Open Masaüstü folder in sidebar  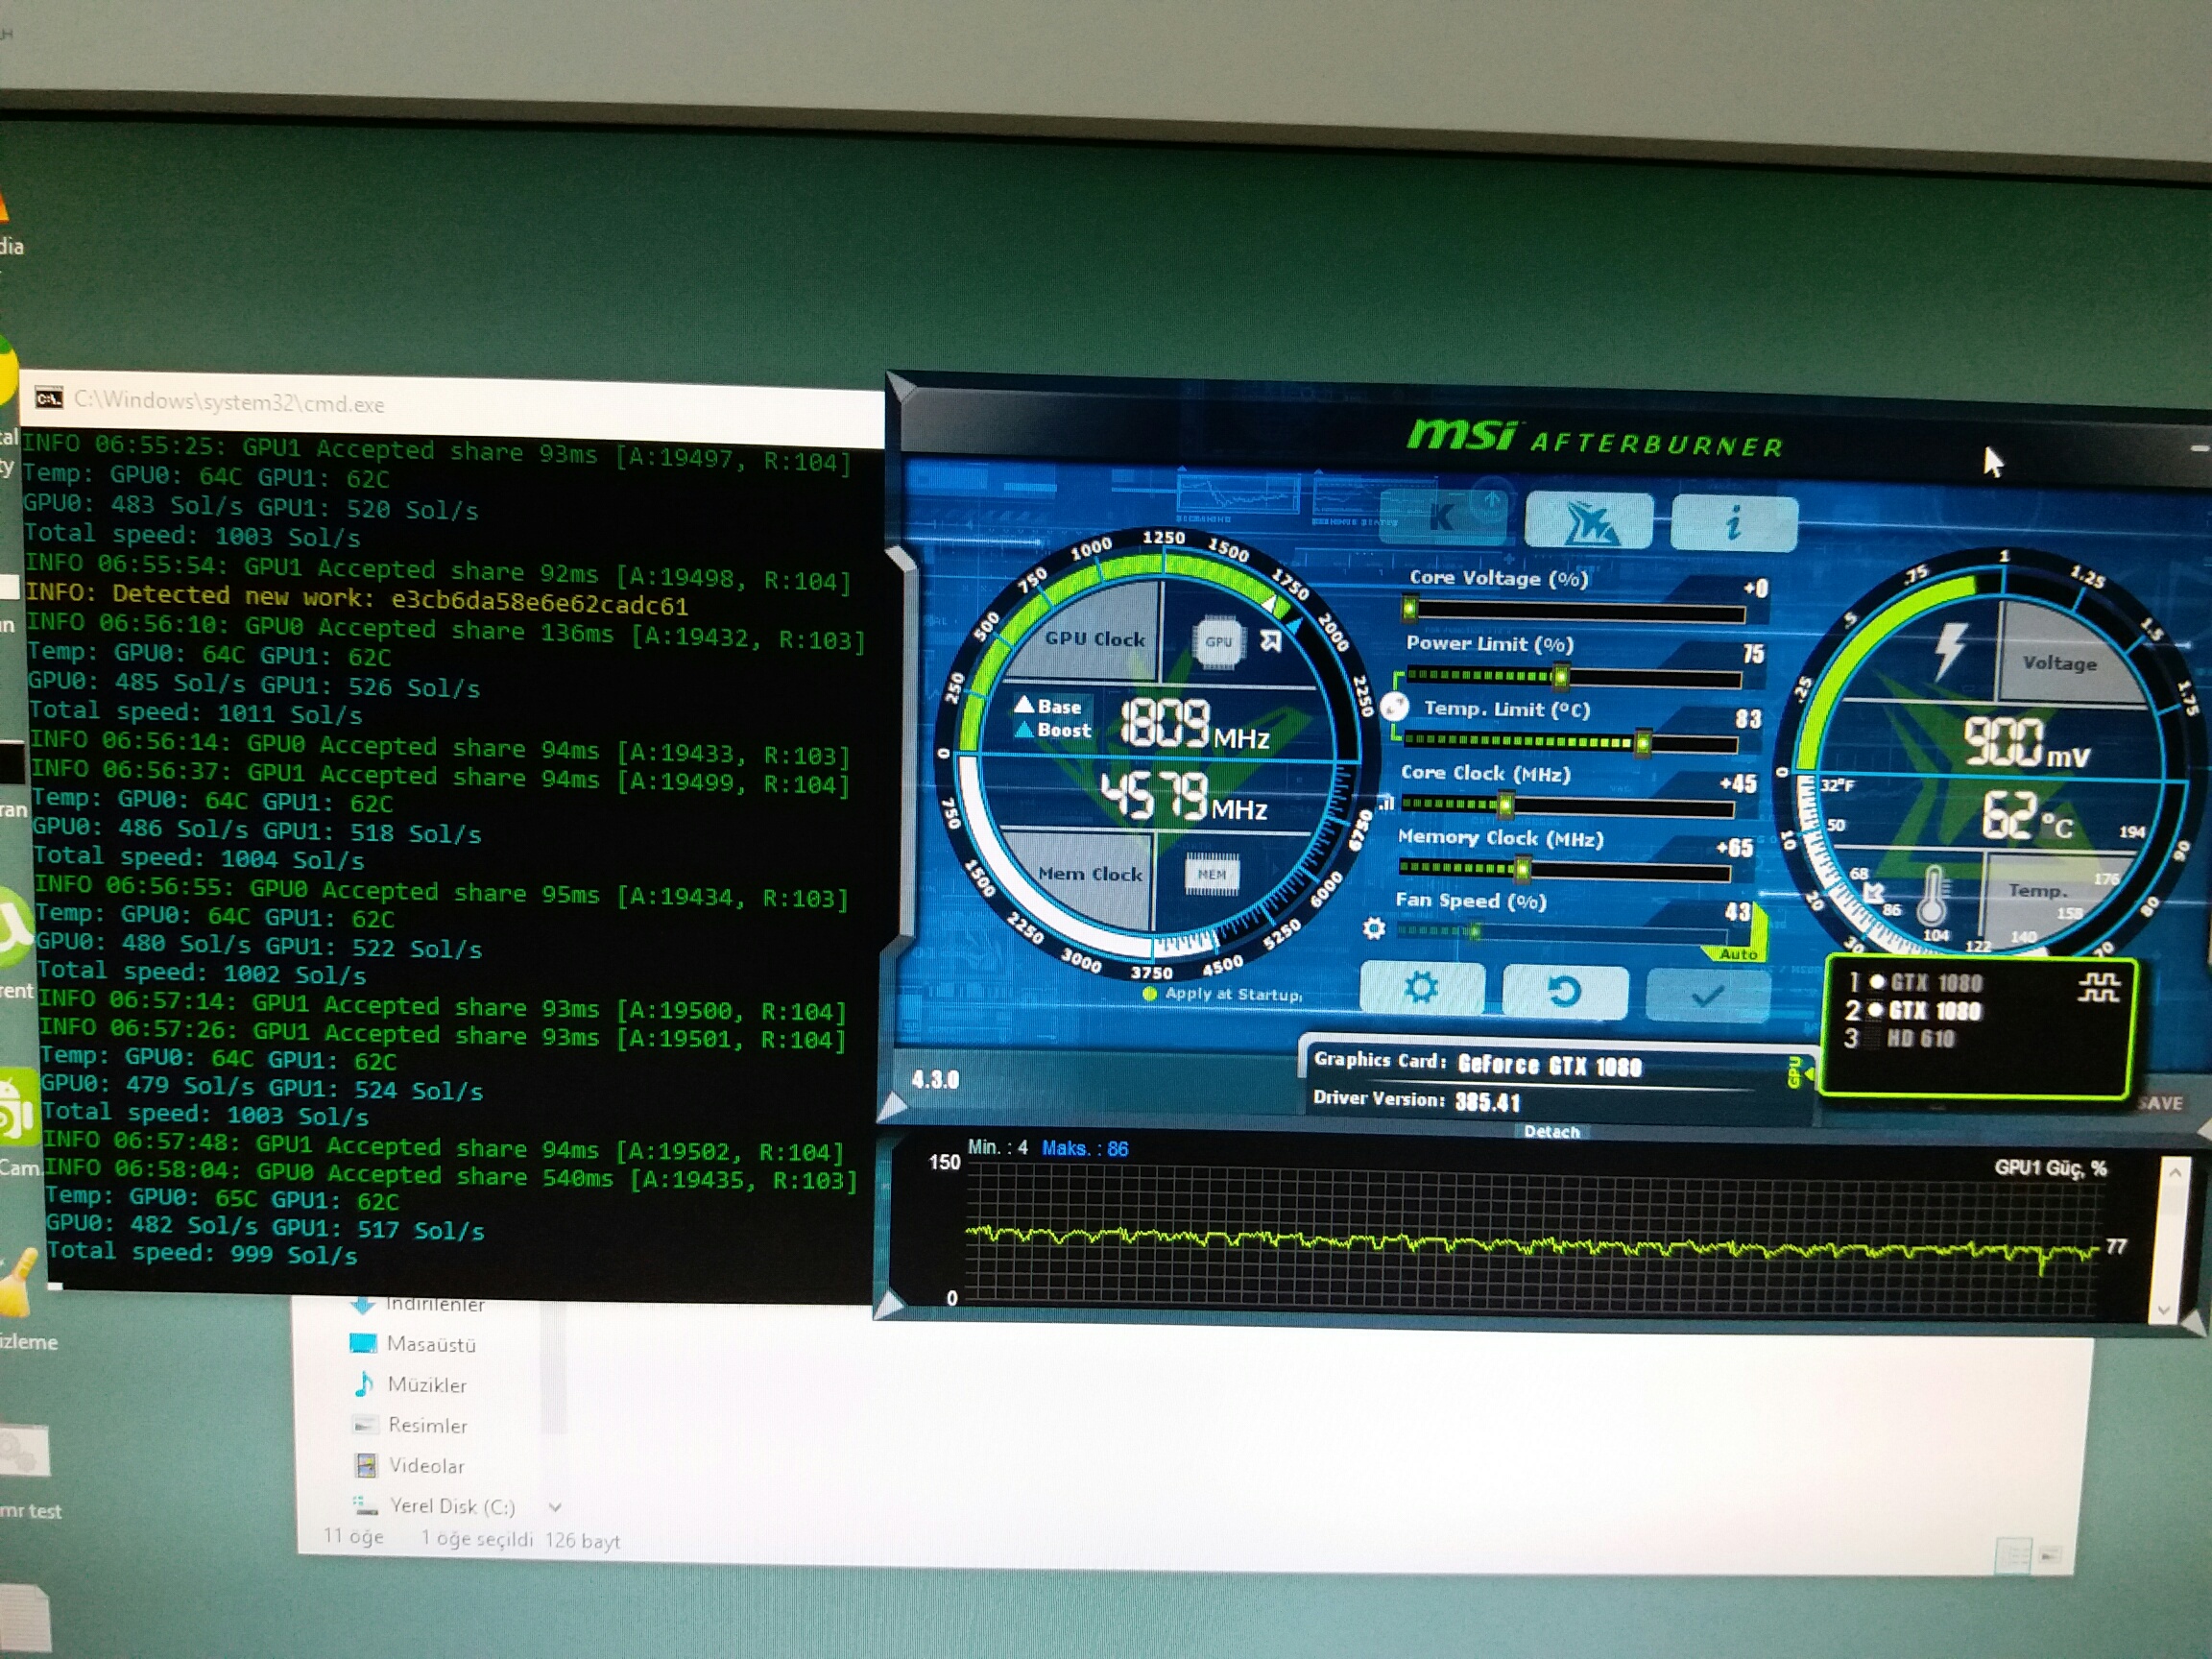430,1345
